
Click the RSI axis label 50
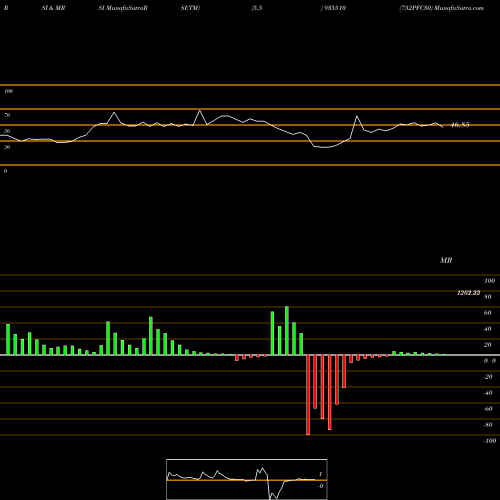pyautogui.click(x=7, y=131)
